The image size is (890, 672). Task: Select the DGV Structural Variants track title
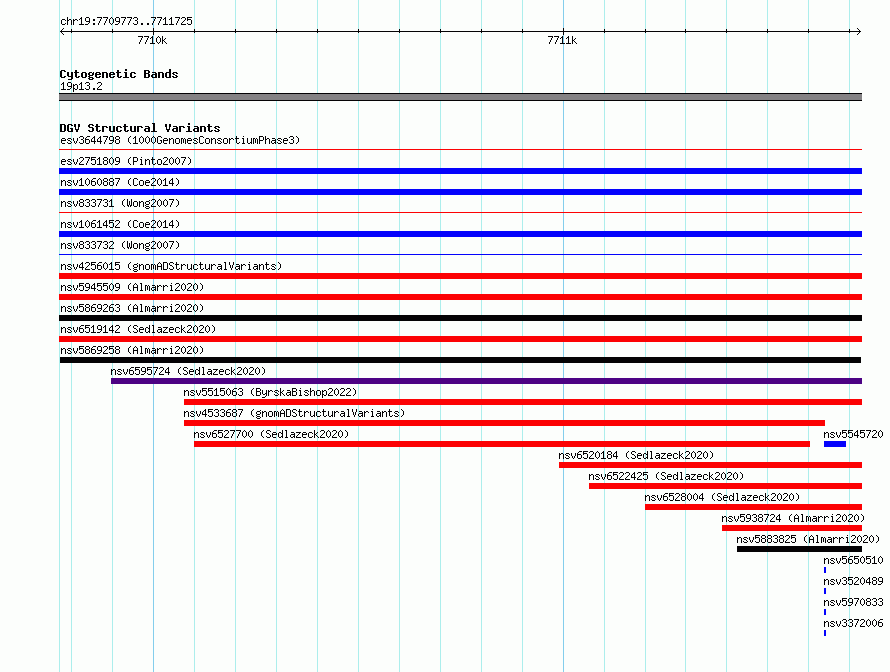pyautogui.click(x=140, y=128)
